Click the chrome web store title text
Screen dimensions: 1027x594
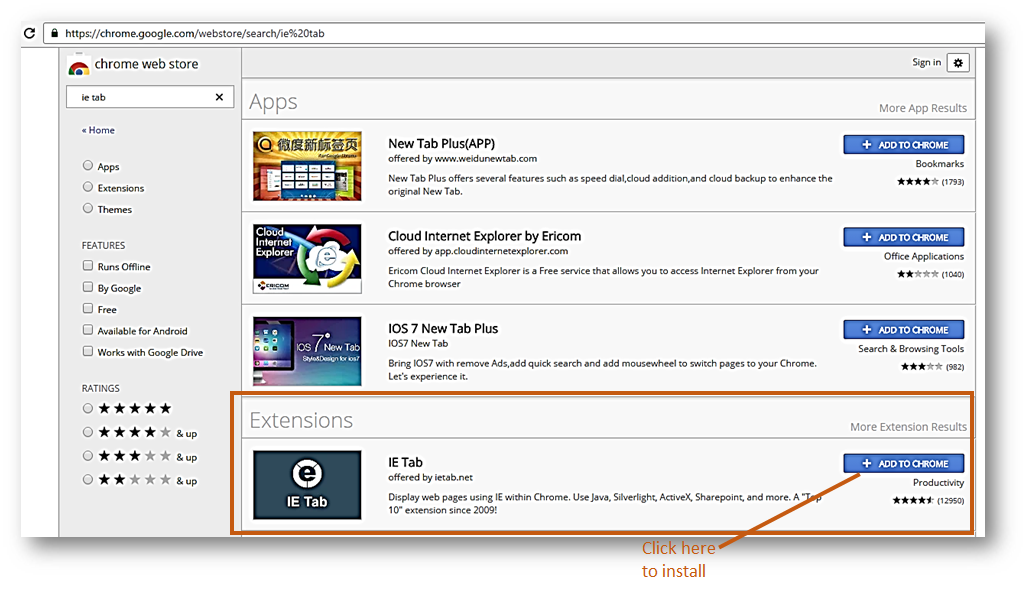click(x=146, y=64)
